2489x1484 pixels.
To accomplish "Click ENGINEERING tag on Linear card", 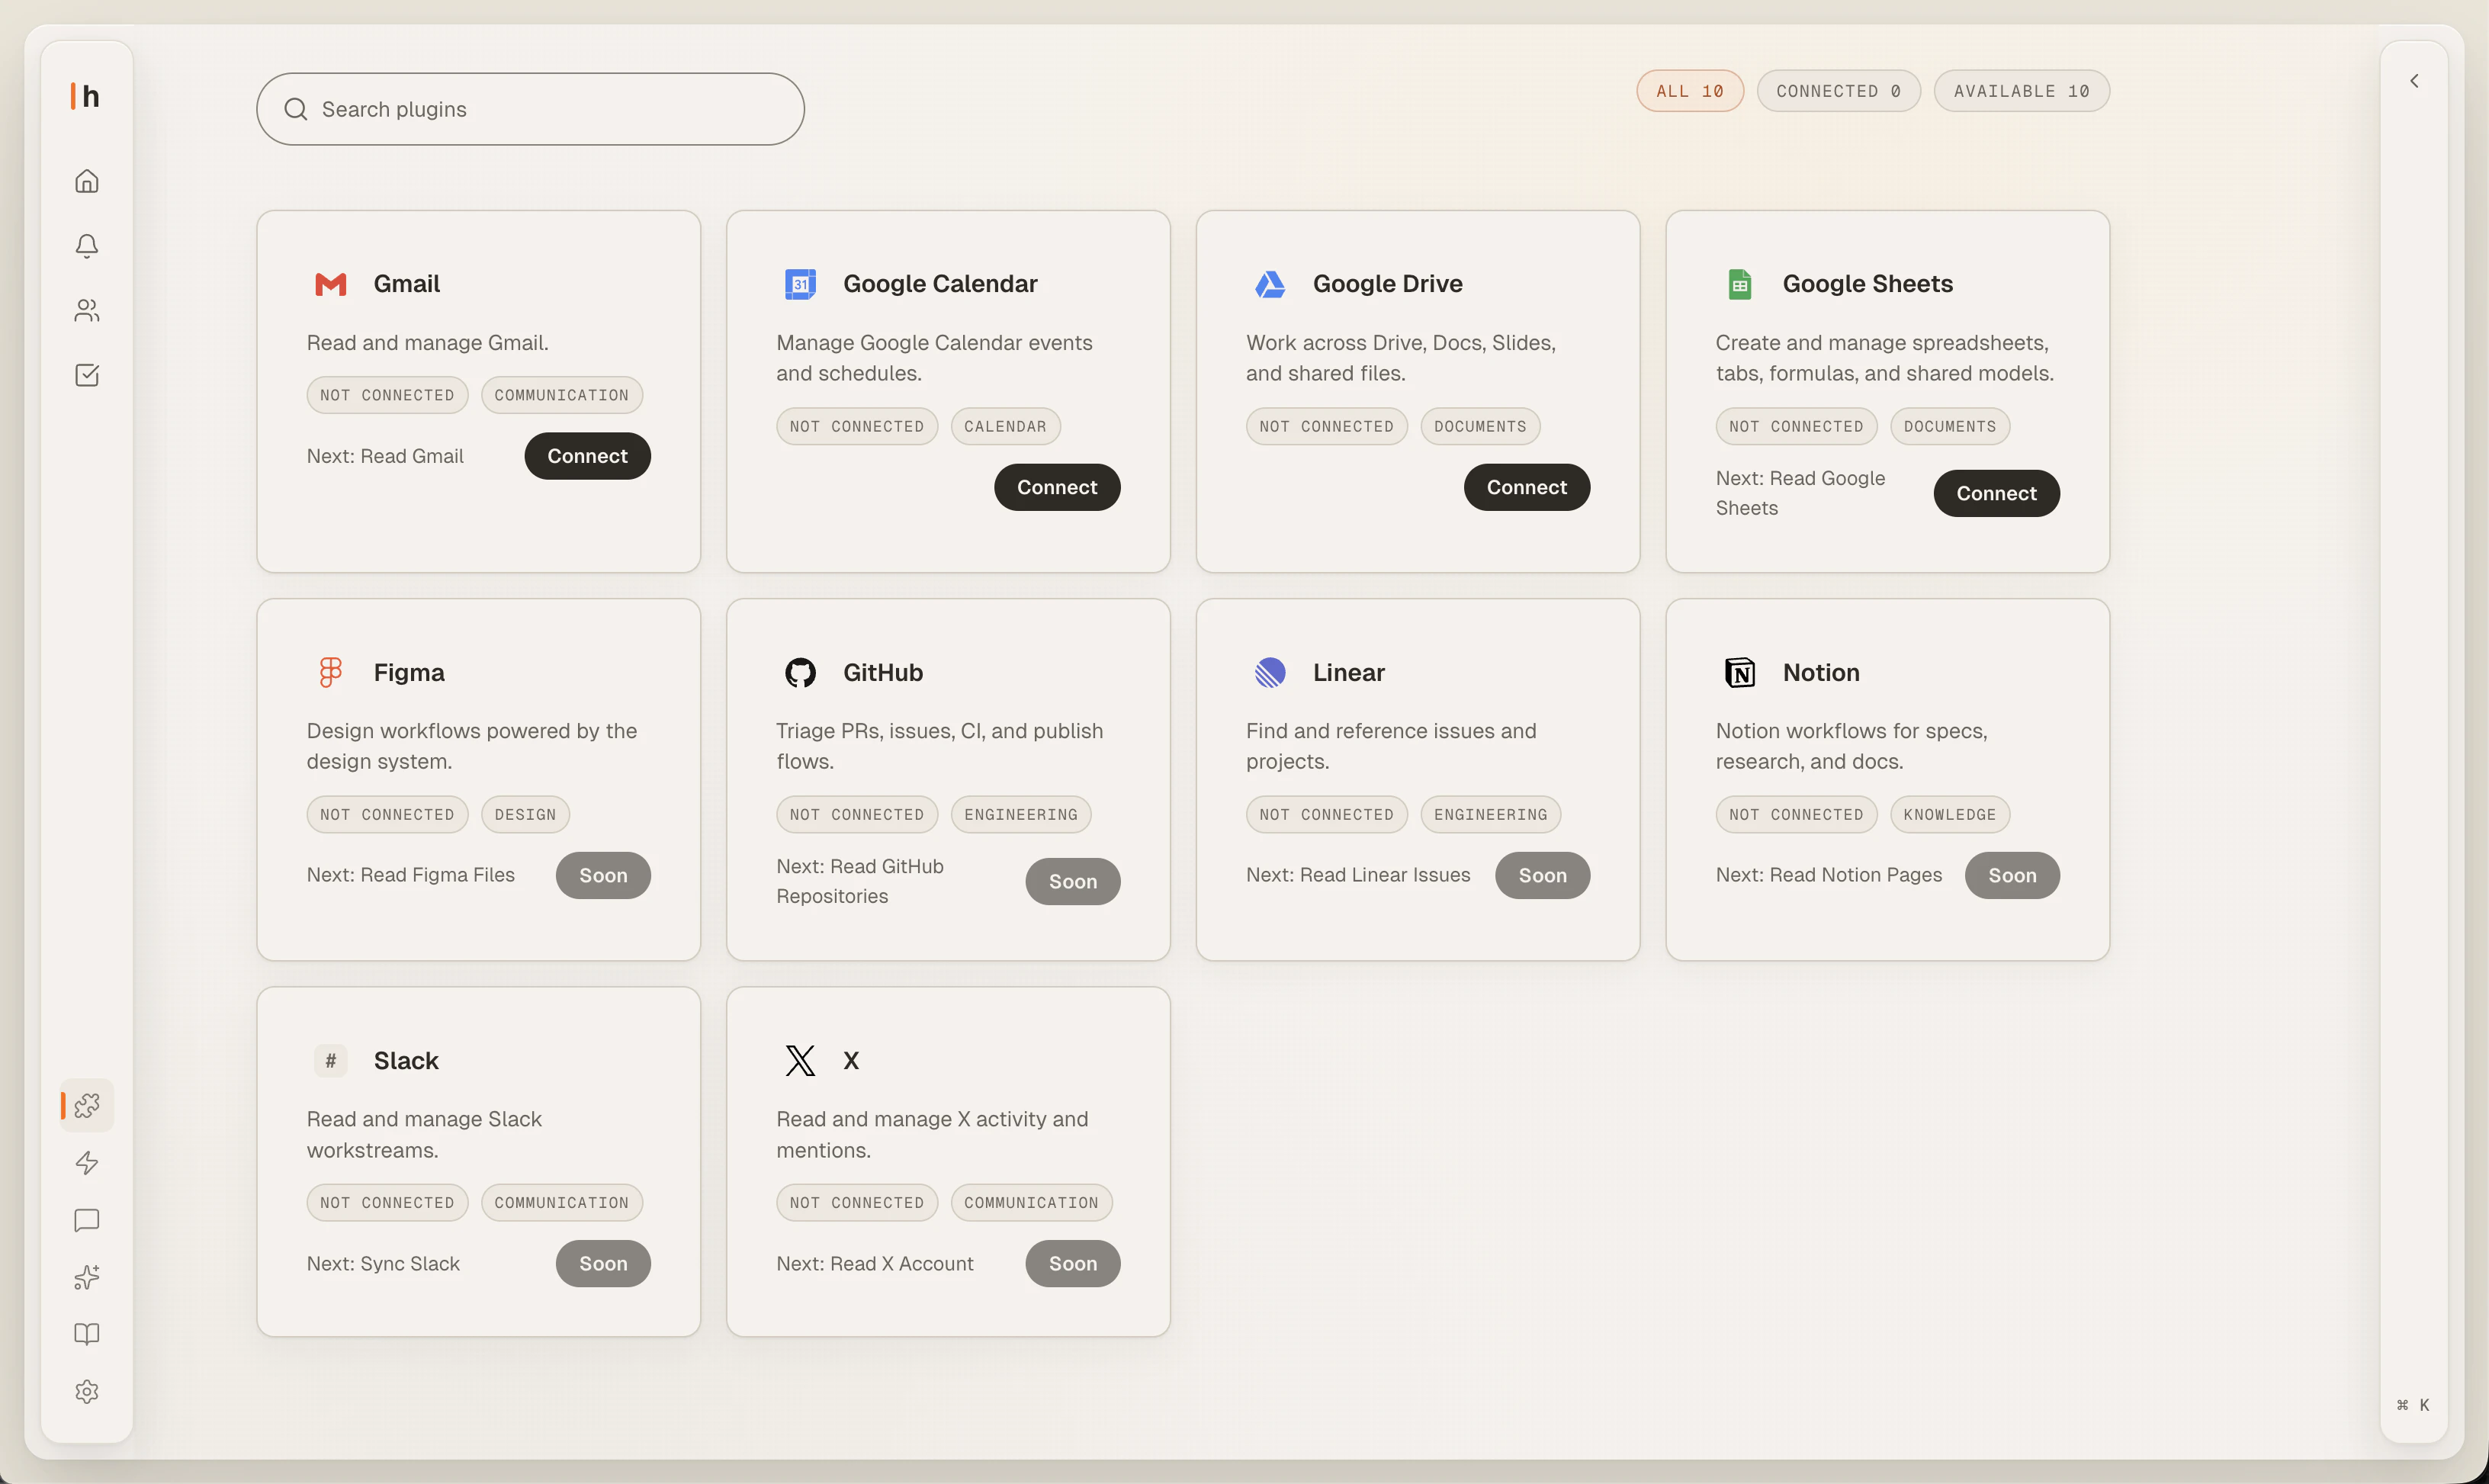I will 1491,814.
